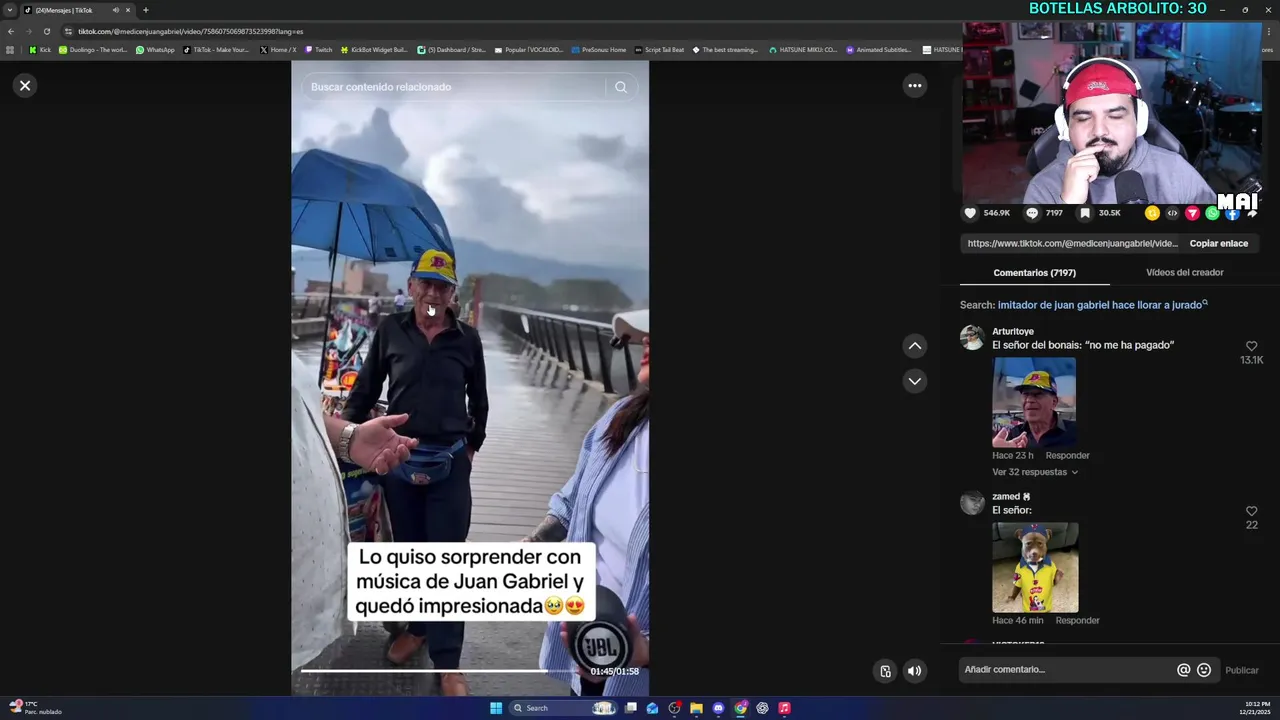The width and height of the screenshot is (1280, 720).
Task: Click browser back arrow
Action: pyautogui.click(x=11, y=31)
